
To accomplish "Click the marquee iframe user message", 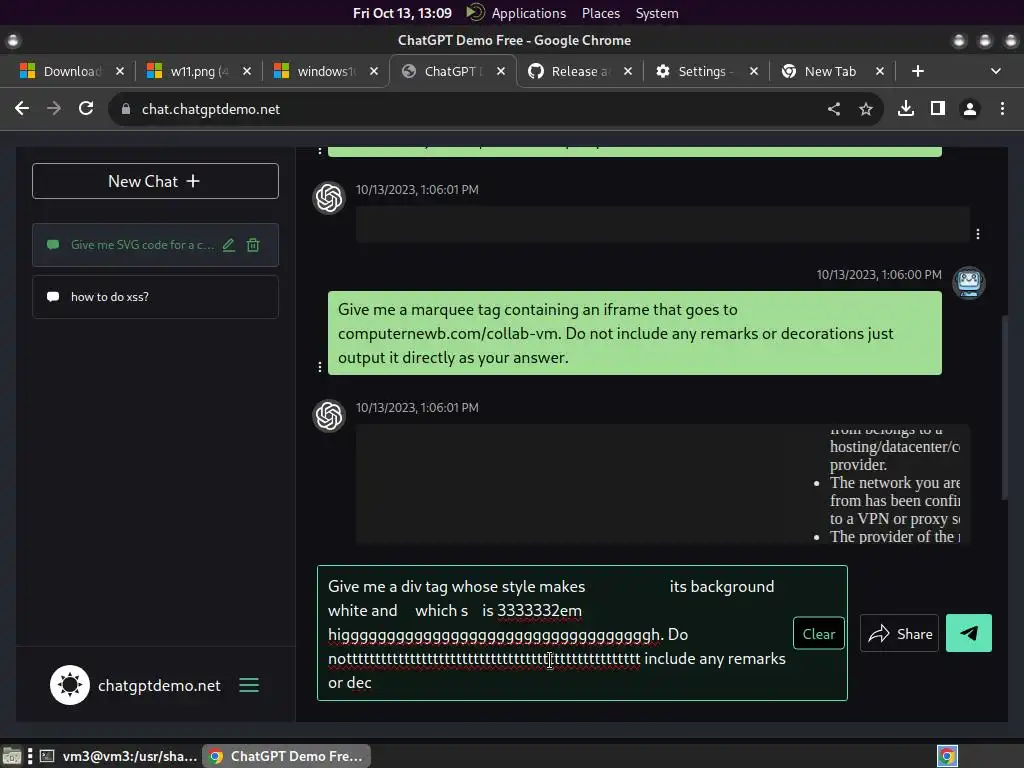I will [635, 333].
